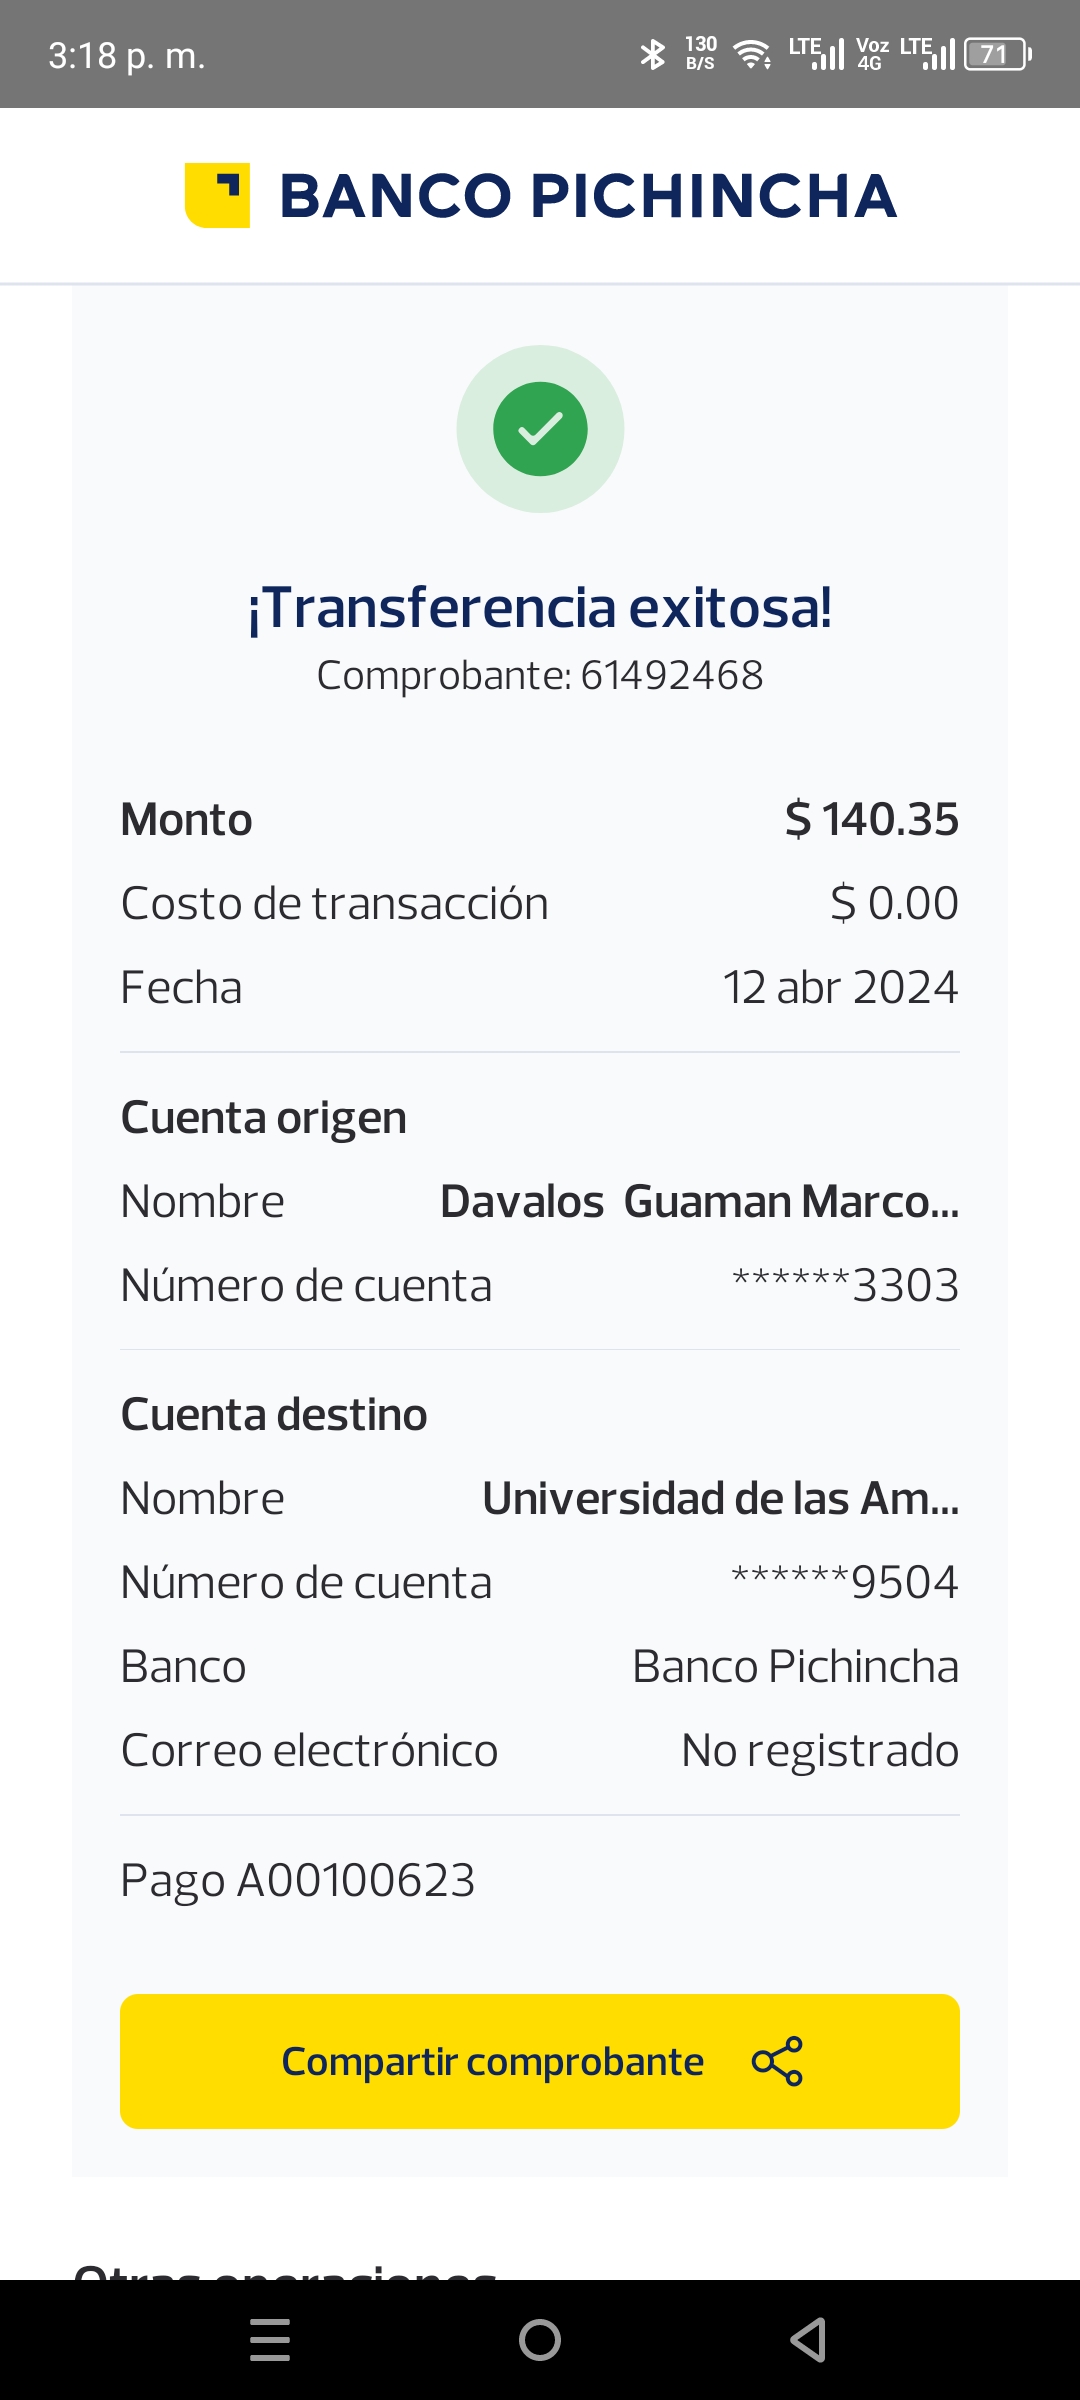Tap the destination name Universidad de las Am...

pos(720,1498)
